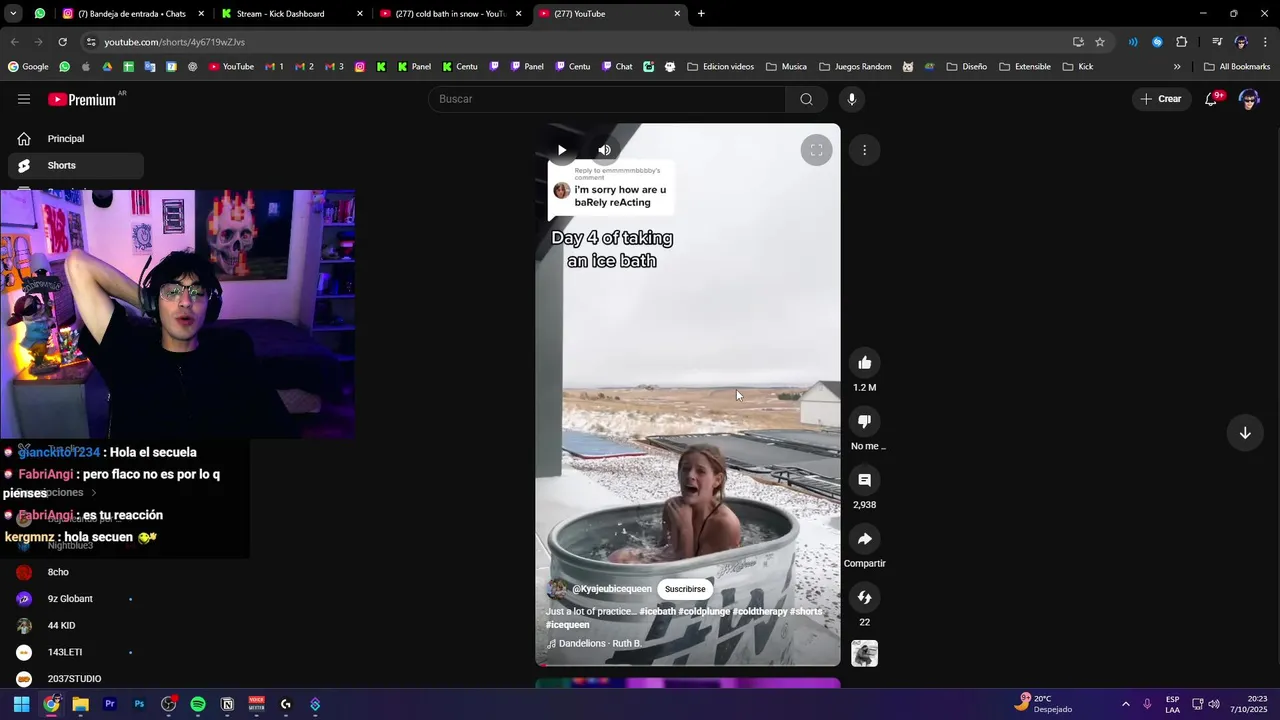Open the sound thumbnail below Remix
Viewport: 1280px width, 720px height.
point(865,654)
